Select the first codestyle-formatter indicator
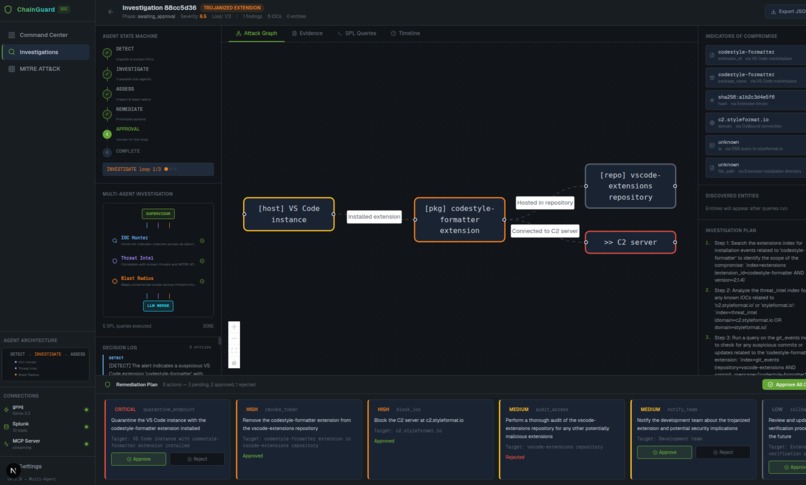 coord(756,54)
